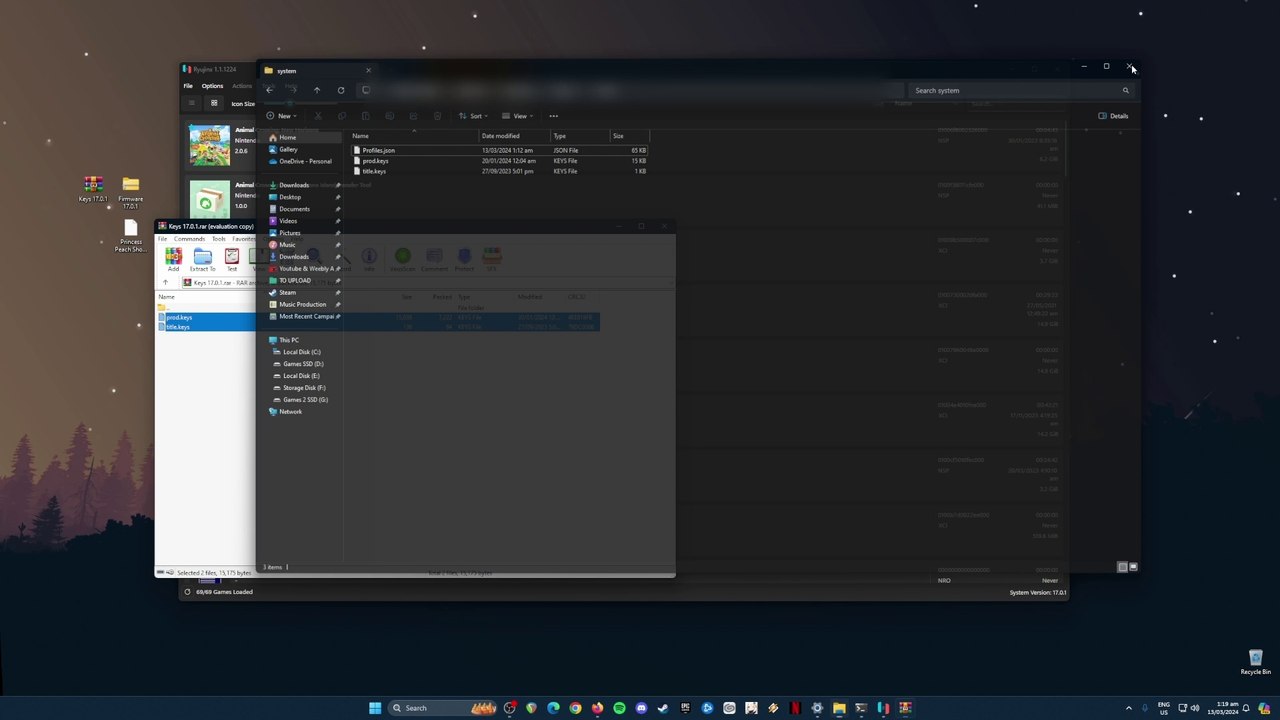
Task: Open Games 2 SSD (G:) in the sidebar
Action: [305, 400]
